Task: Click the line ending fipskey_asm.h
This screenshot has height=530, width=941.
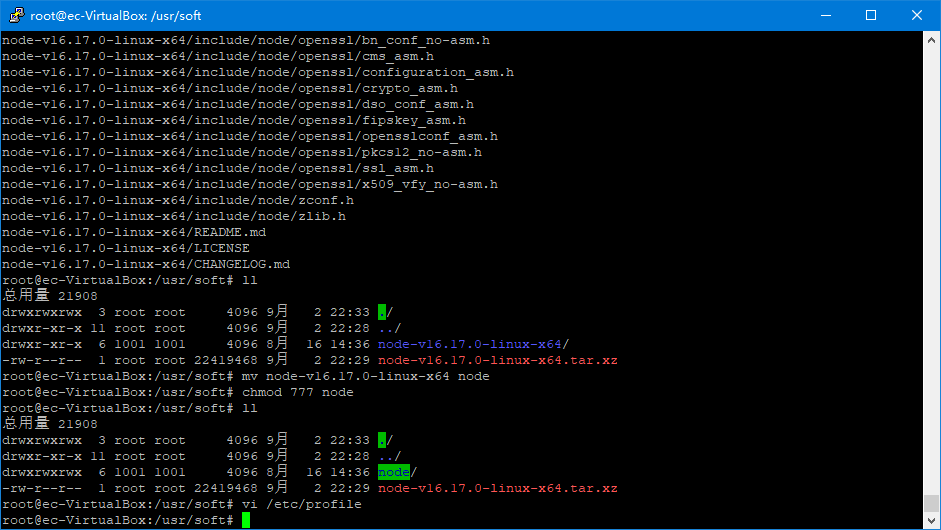Action: coord(234,120)
